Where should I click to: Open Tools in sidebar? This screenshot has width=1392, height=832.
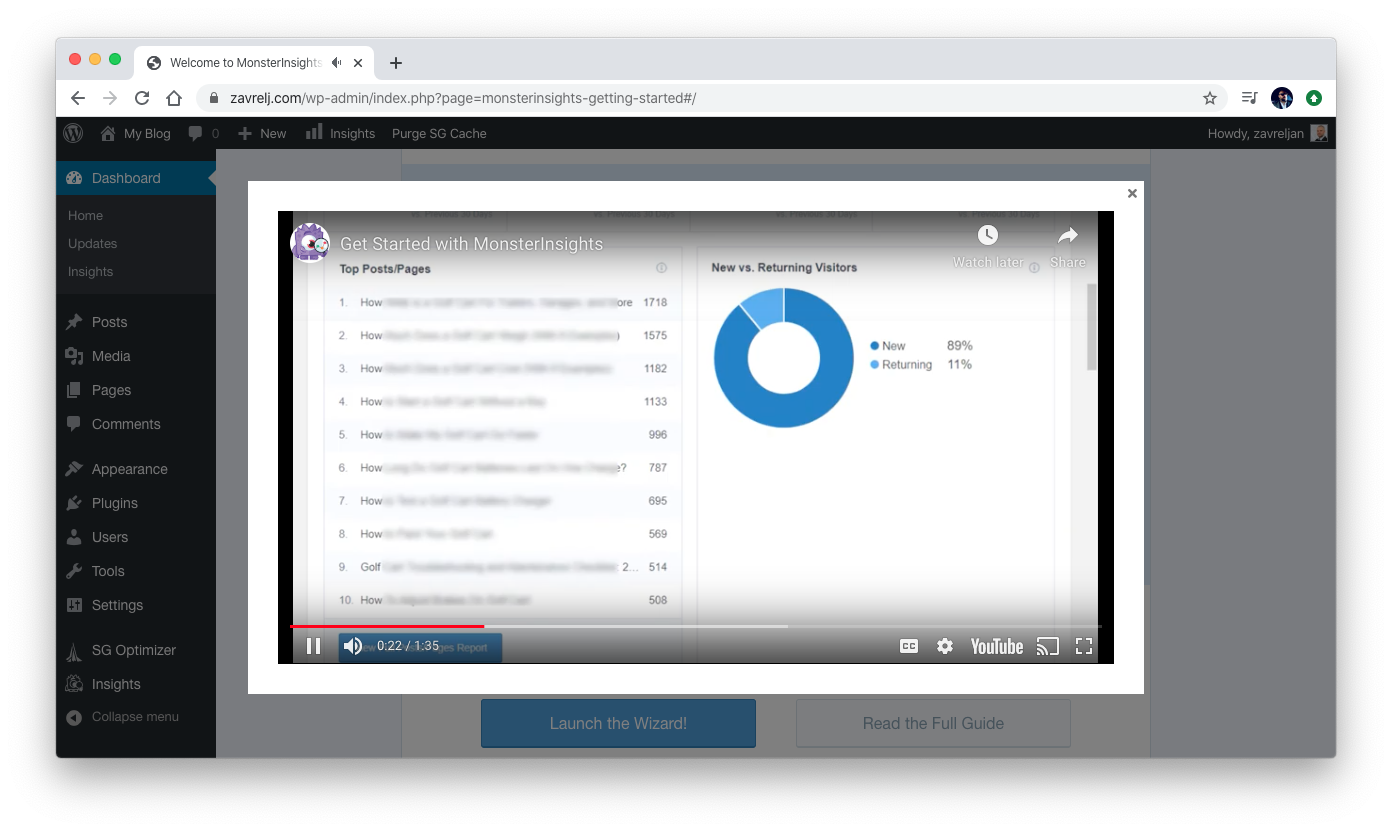pos(136,571)
